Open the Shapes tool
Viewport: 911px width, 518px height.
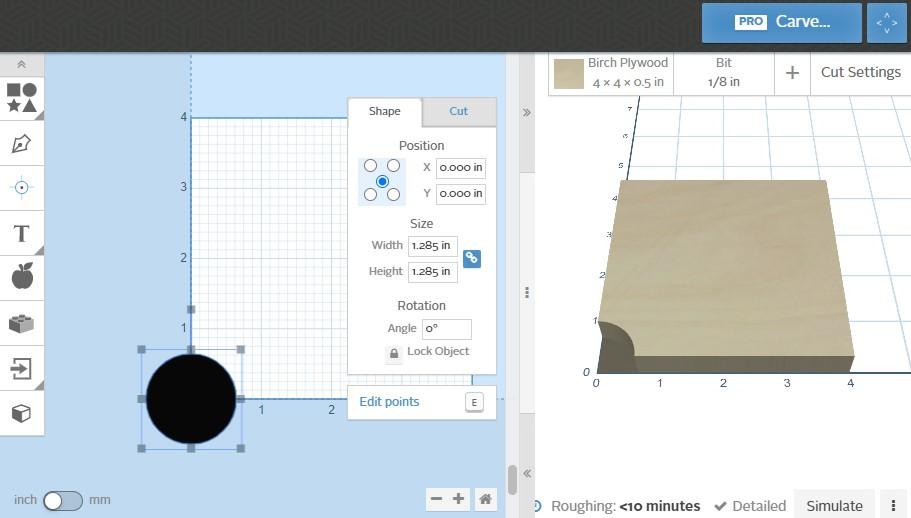(21, 98)
